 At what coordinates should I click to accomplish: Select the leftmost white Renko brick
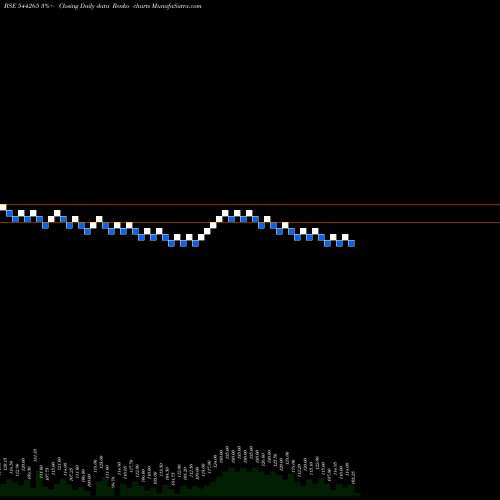(x=3, y=207)
